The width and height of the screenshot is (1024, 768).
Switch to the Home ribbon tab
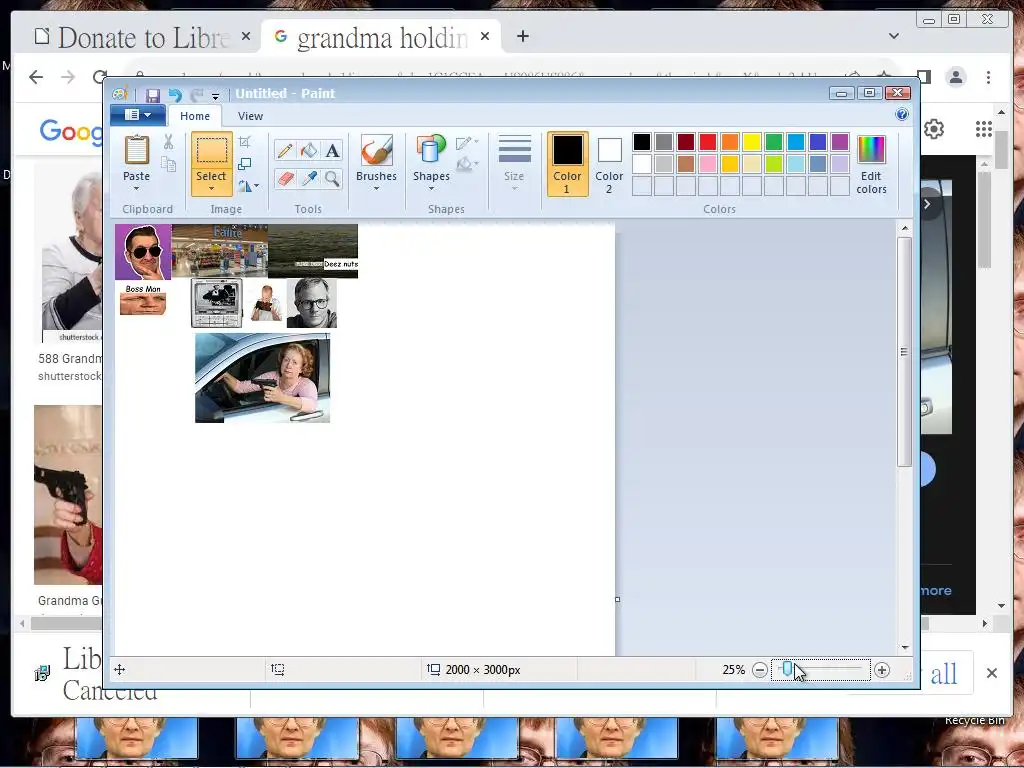(x=195, y=116)
